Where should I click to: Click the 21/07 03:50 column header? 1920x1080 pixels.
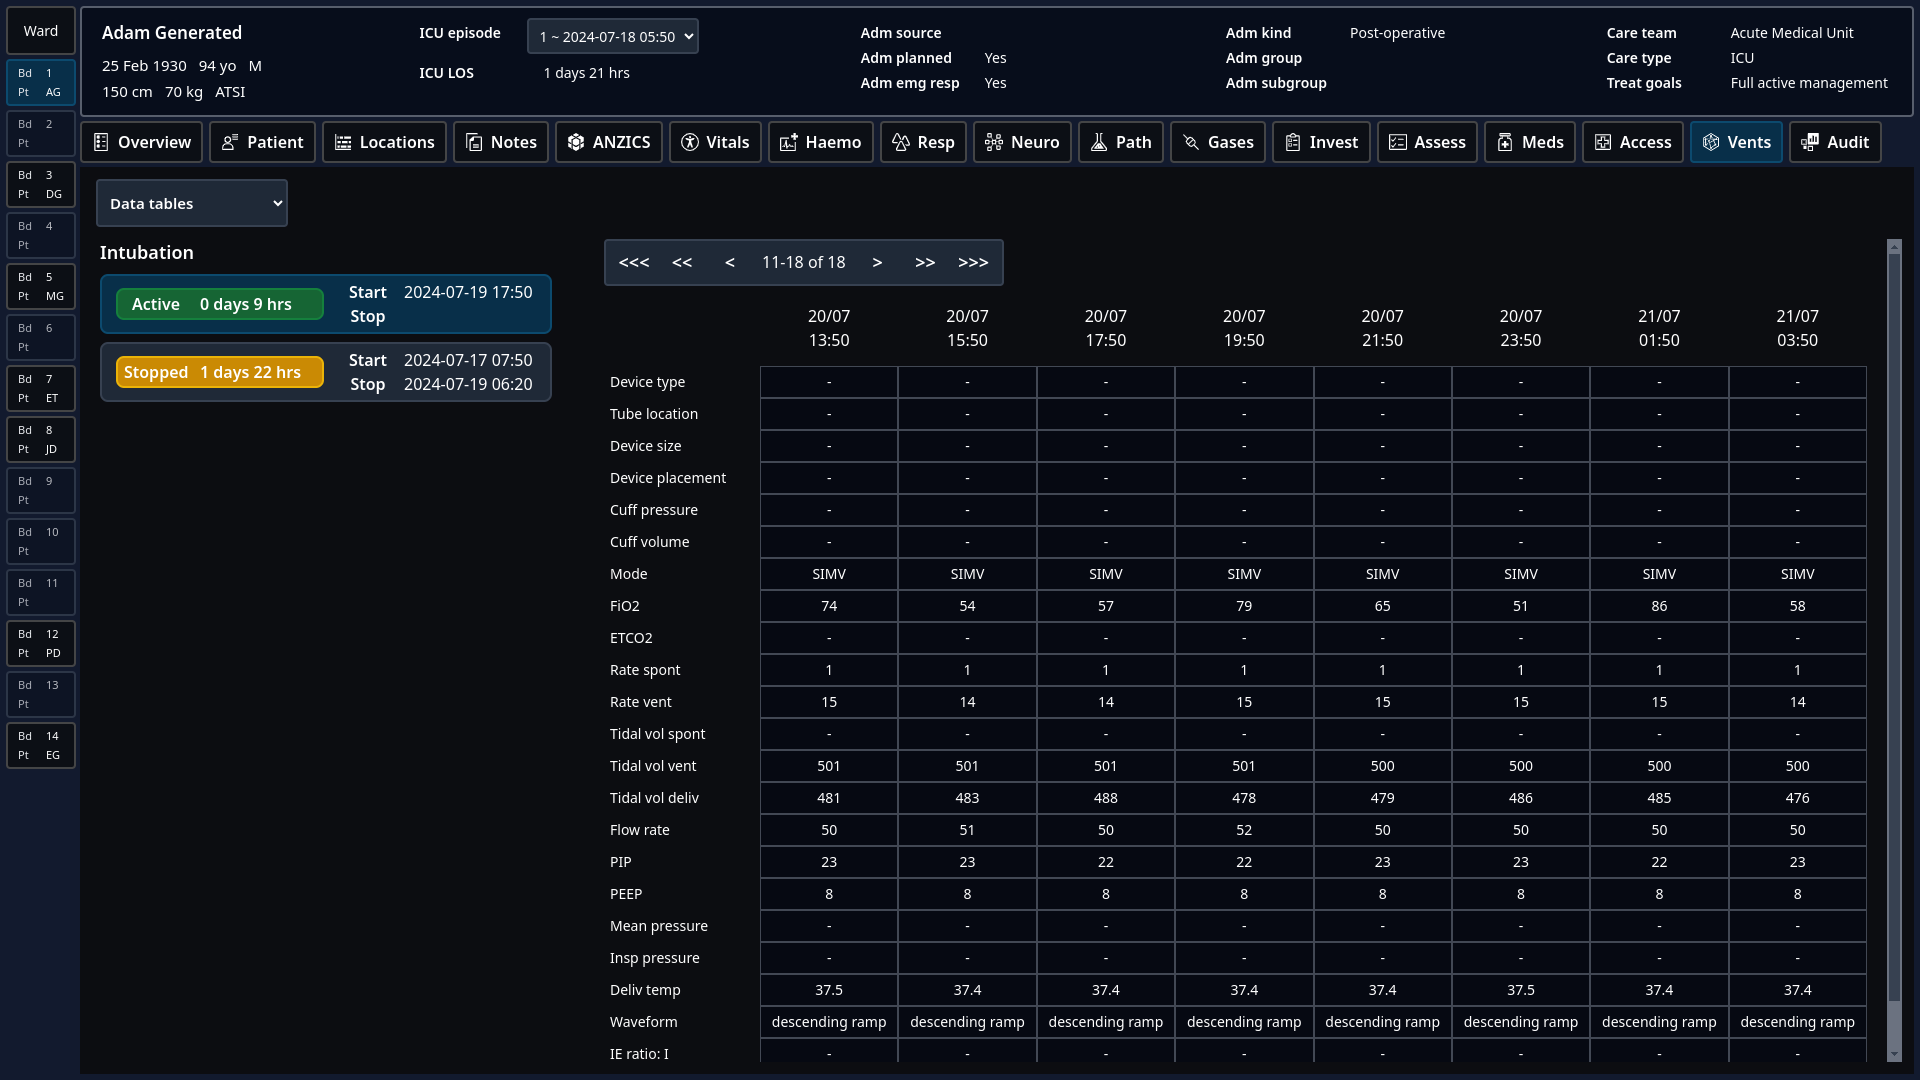(x=1797, y=328)
